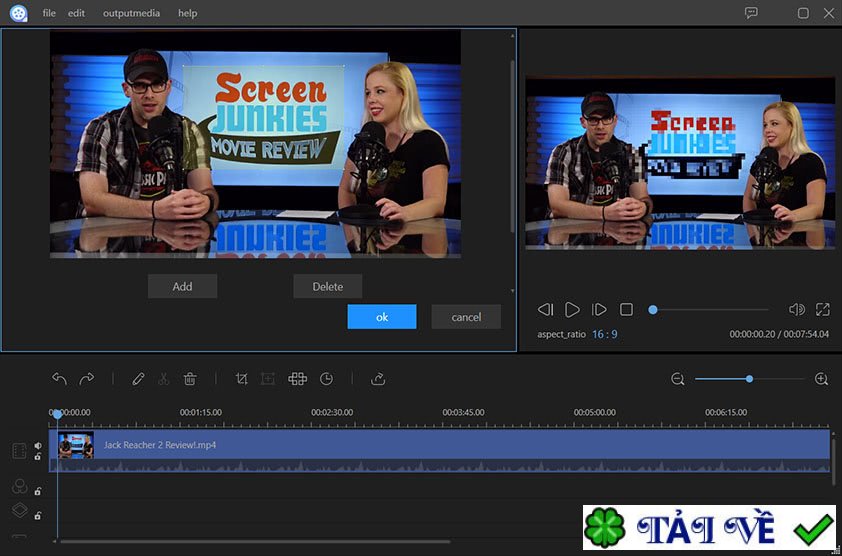842x556 pixels.
Task: Mute the video track speaker
Action: point(38,445)
